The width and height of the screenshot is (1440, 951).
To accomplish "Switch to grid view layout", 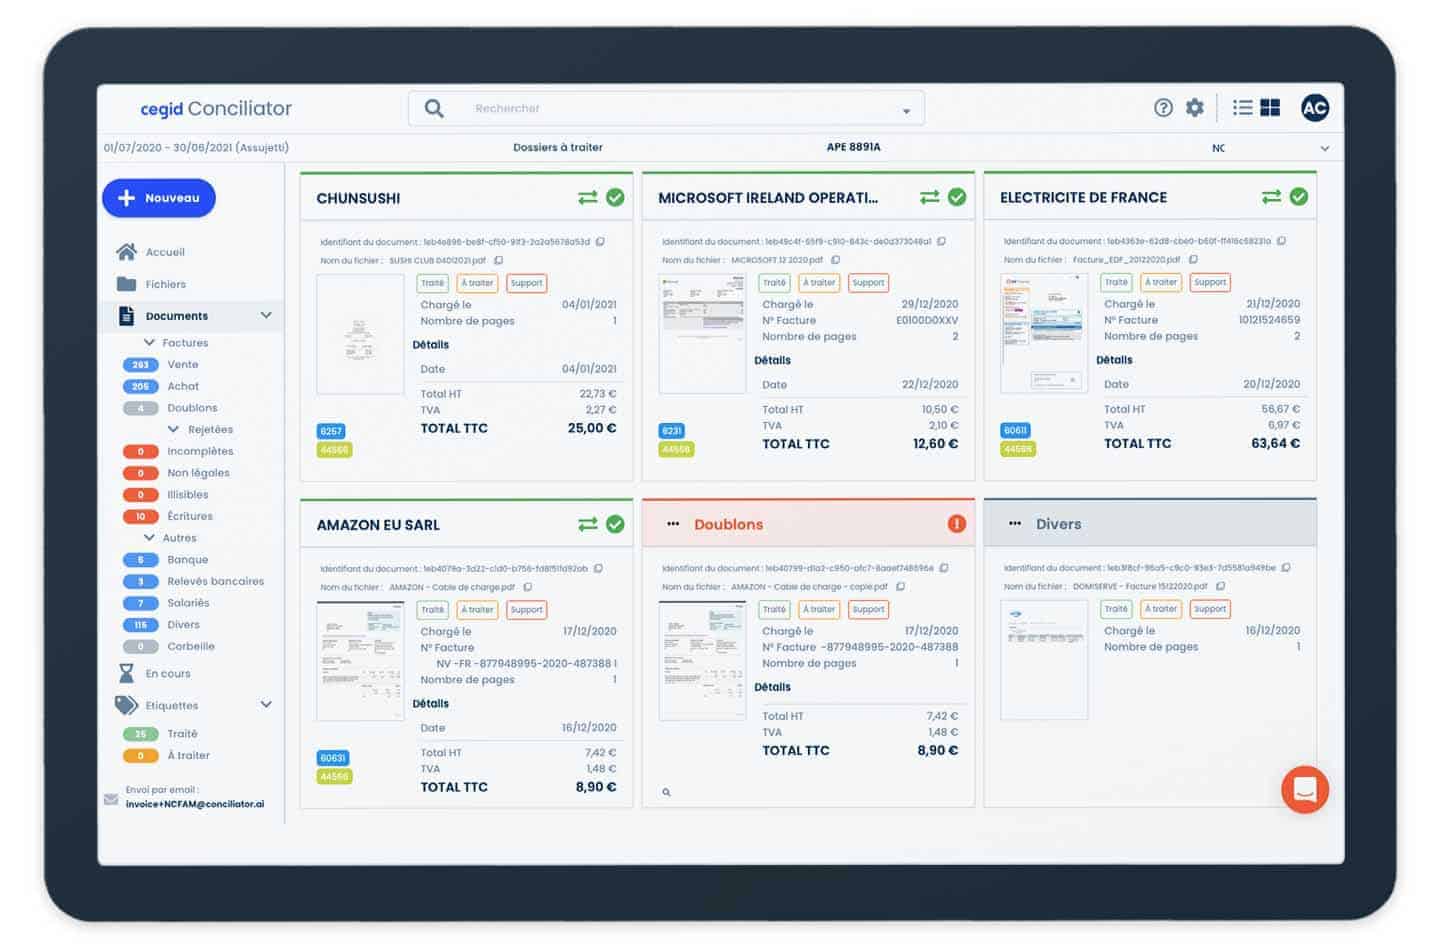I will point(1270,108).
